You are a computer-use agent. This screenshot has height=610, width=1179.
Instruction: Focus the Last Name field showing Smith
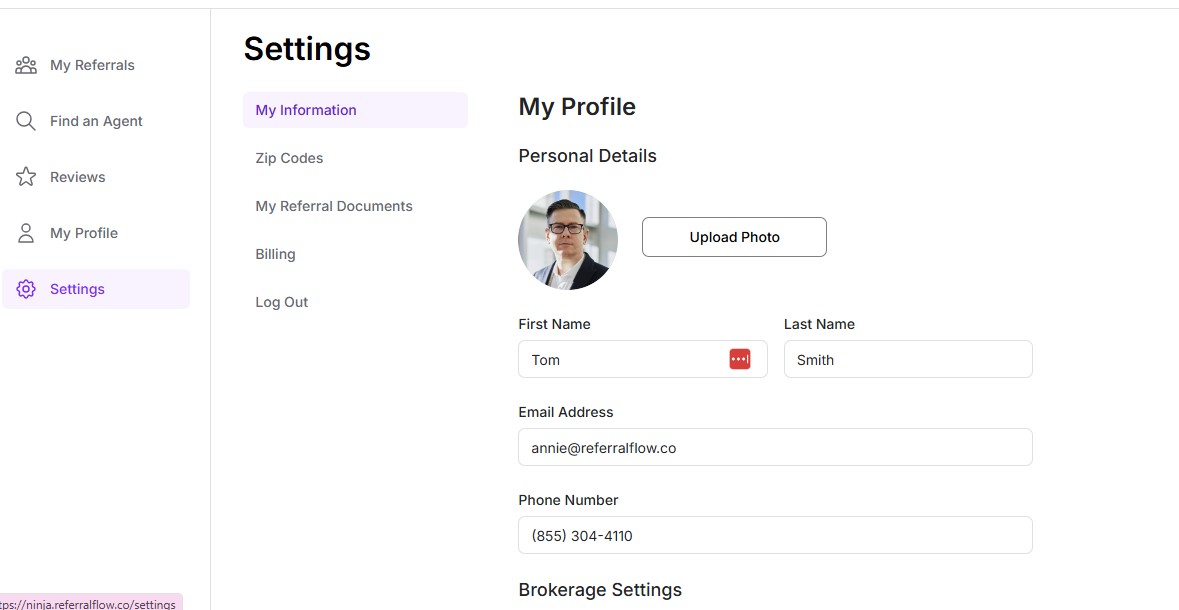[908, 359]
